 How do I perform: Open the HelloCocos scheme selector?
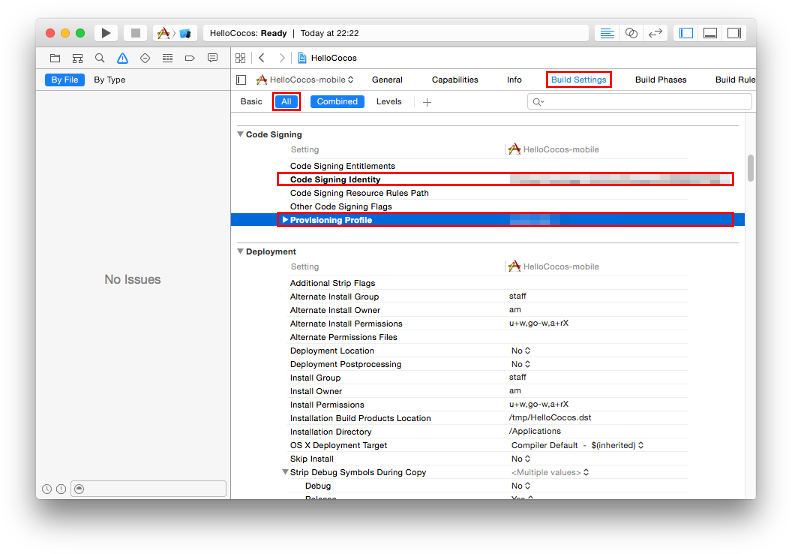point(174,33)
